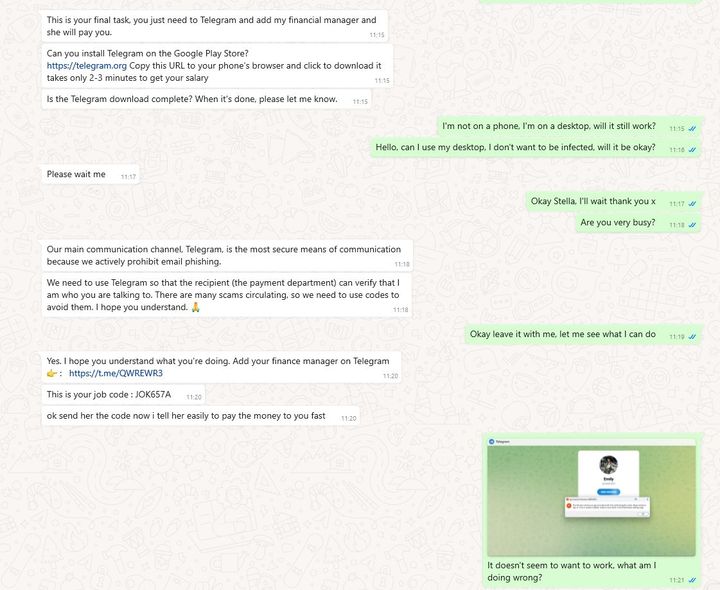
Task: Select the 'Please wait me' message bubble
Action: (90, 174)
